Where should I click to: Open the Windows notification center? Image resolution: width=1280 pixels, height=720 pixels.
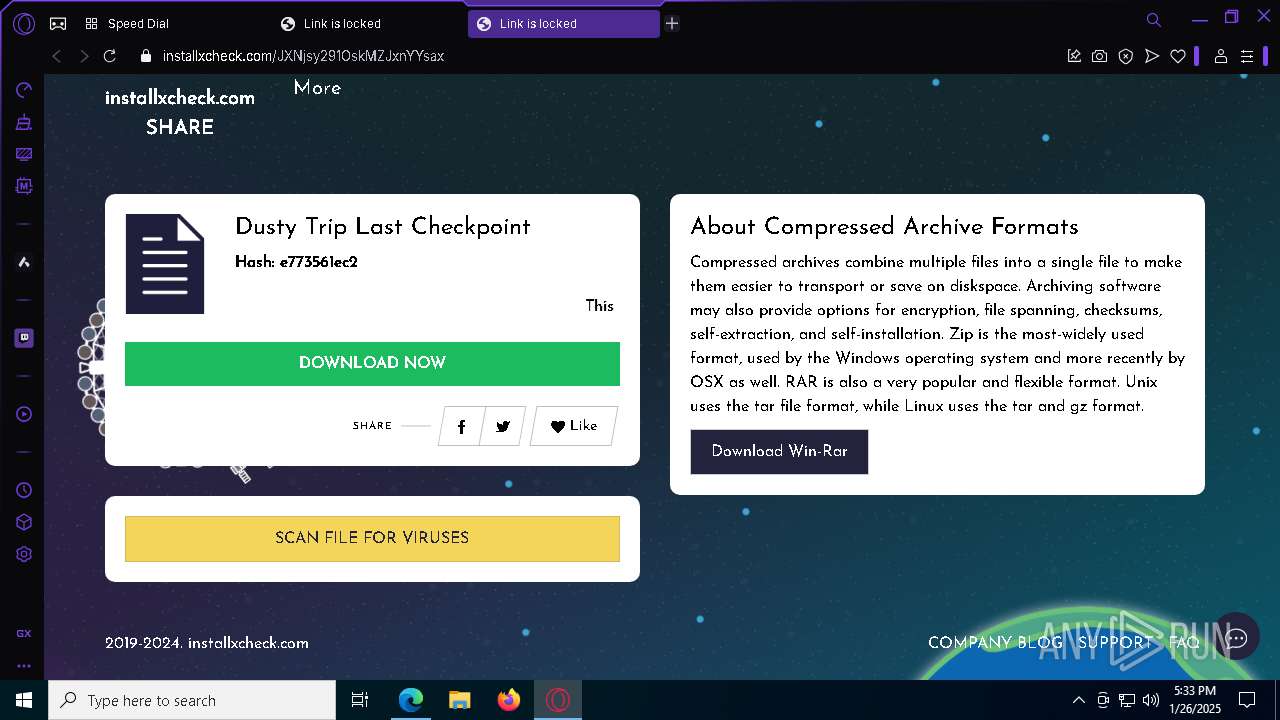(x=1247, y=700)
